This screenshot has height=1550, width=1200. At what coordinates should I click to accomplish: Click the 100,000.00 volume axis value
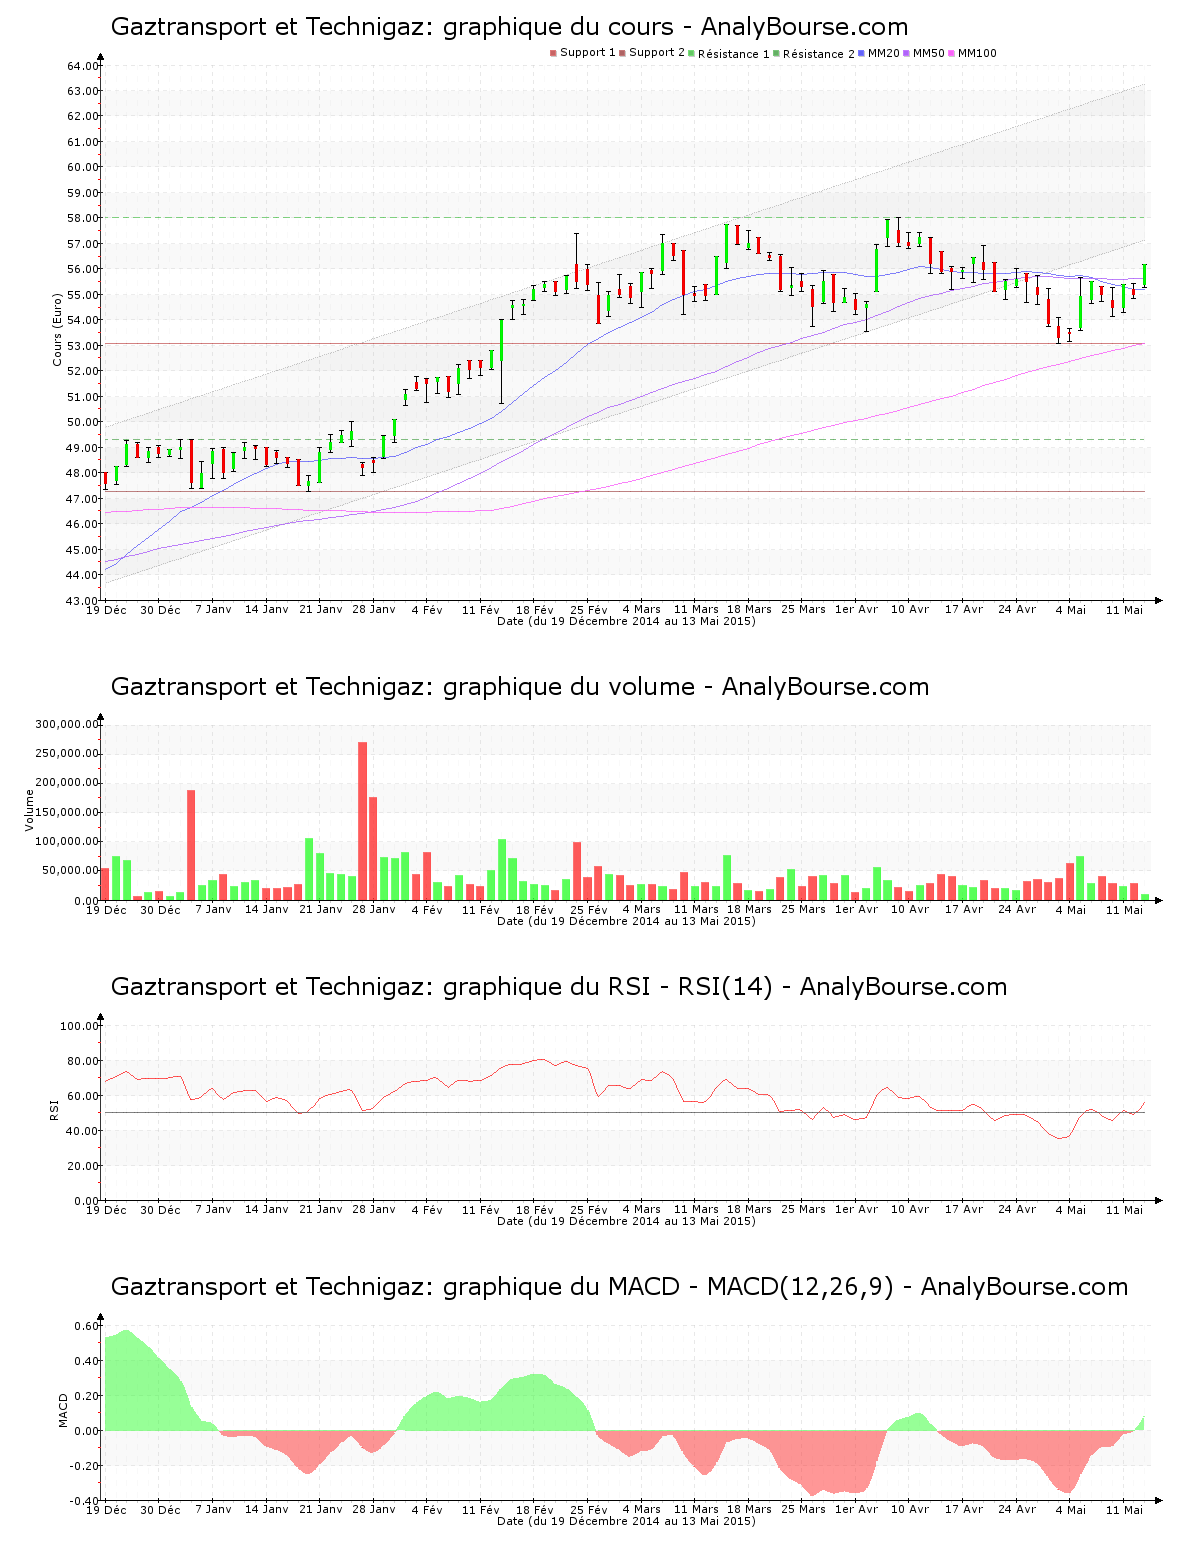tap(67, 842)
